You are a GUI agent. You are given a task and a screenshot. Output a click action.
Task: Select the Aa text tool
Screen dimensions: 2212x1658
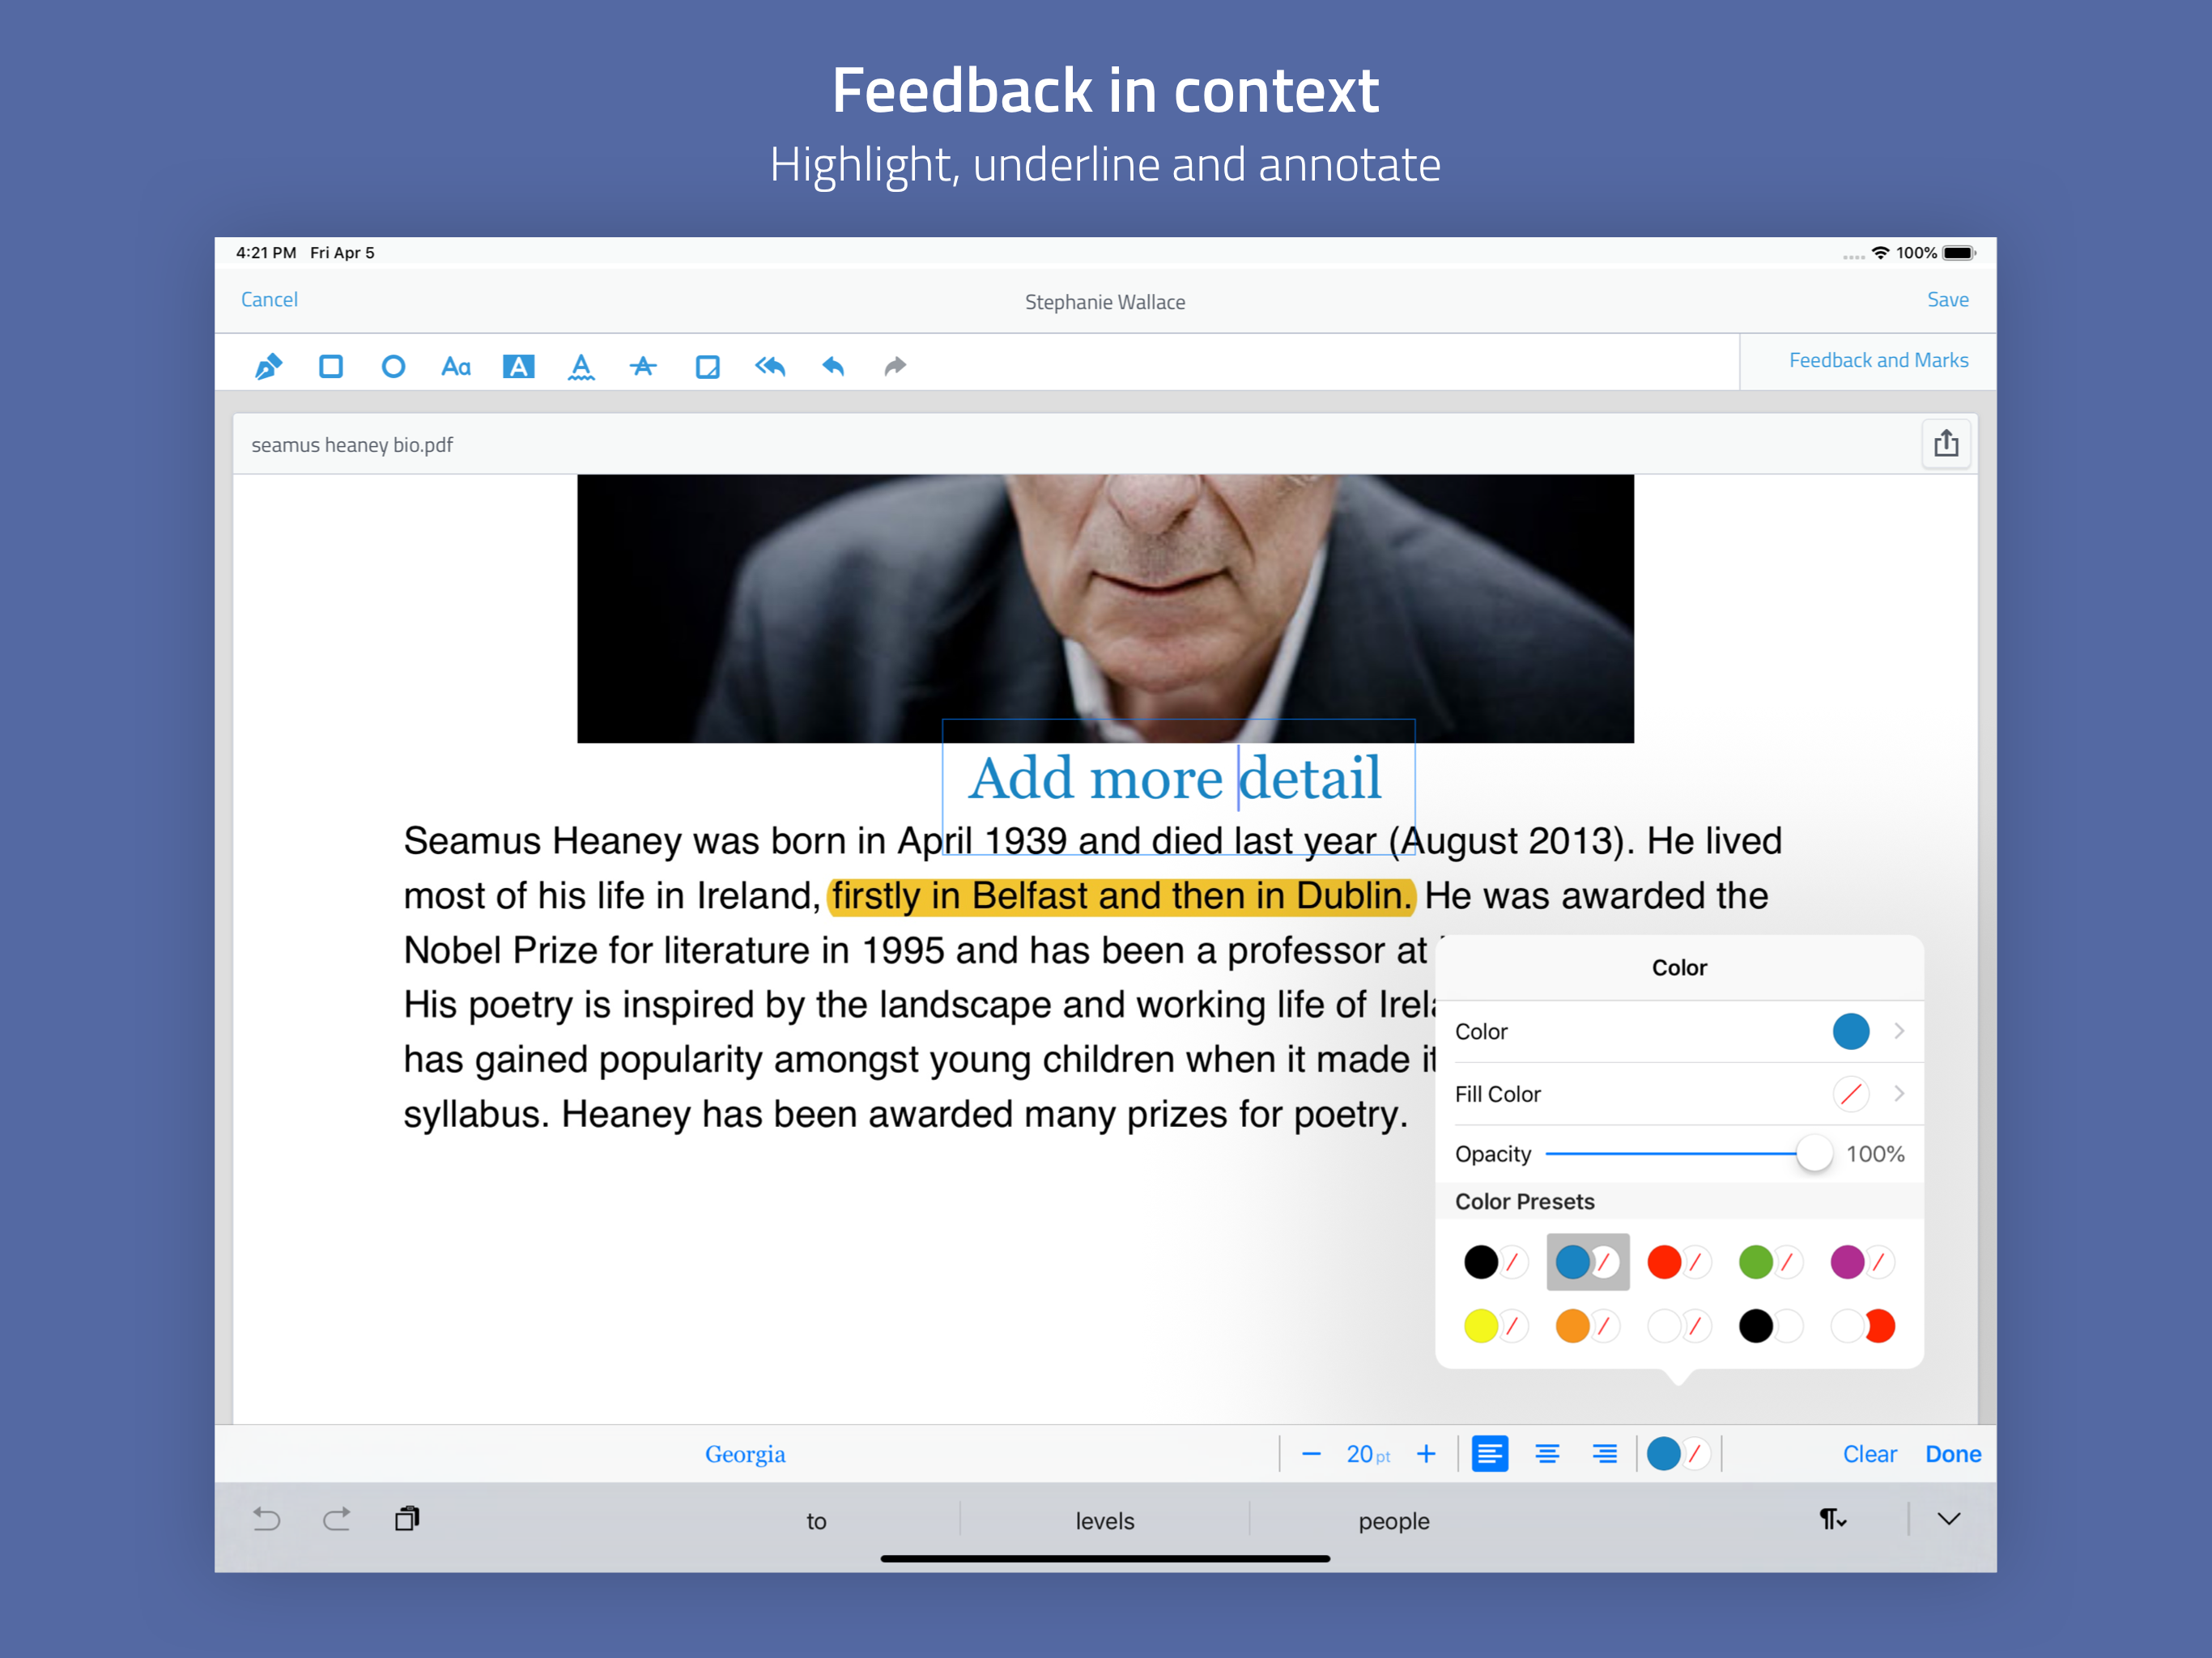coord(456,366)
